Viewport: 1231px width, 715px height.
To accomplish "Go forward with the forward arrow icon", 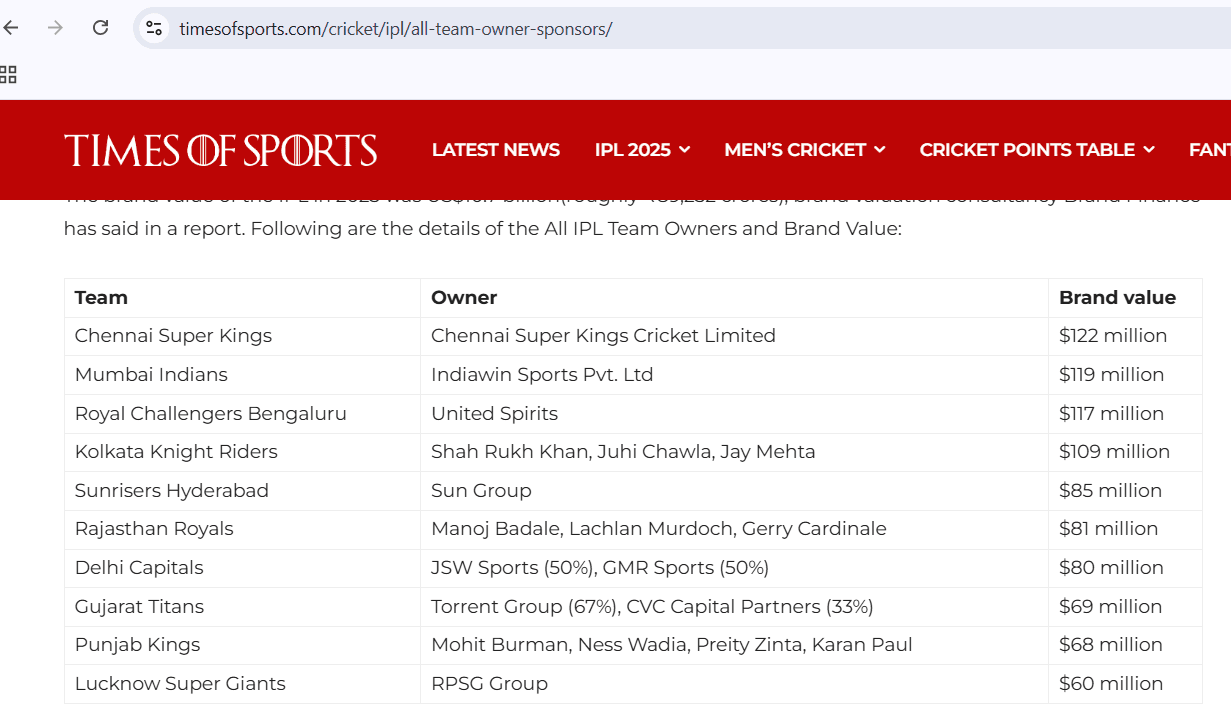I will click(55, 27).
